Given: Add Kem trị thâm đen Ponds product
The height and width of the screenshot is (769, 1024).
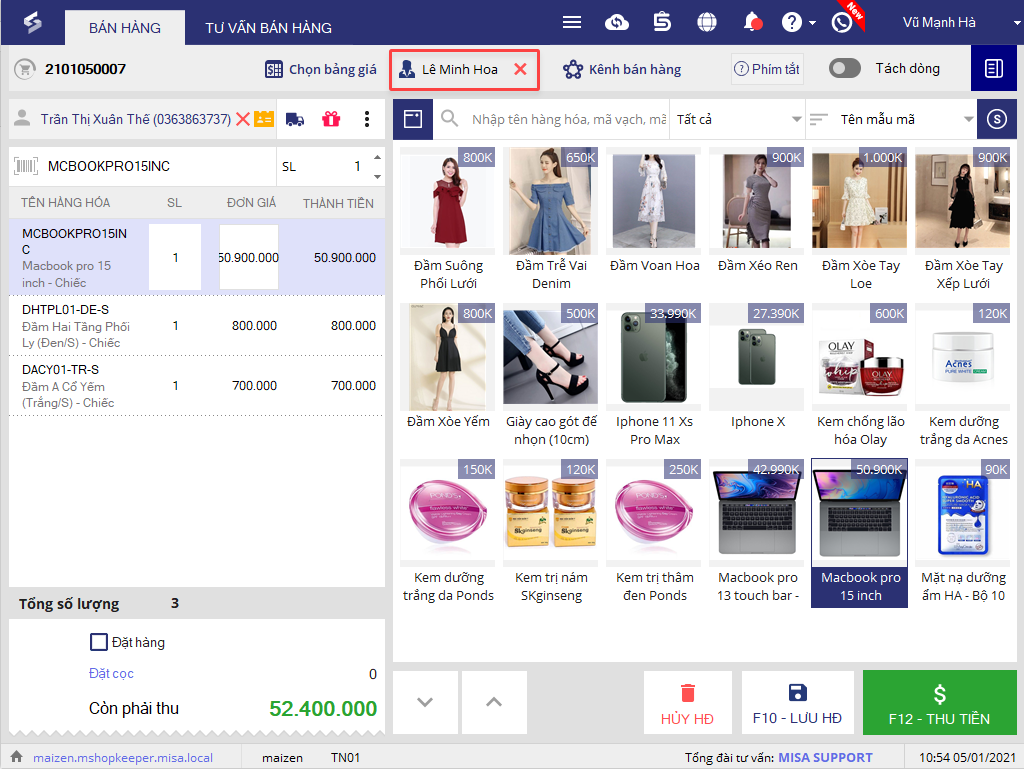Looking at the screenshot, I should (x=654, y=532).
